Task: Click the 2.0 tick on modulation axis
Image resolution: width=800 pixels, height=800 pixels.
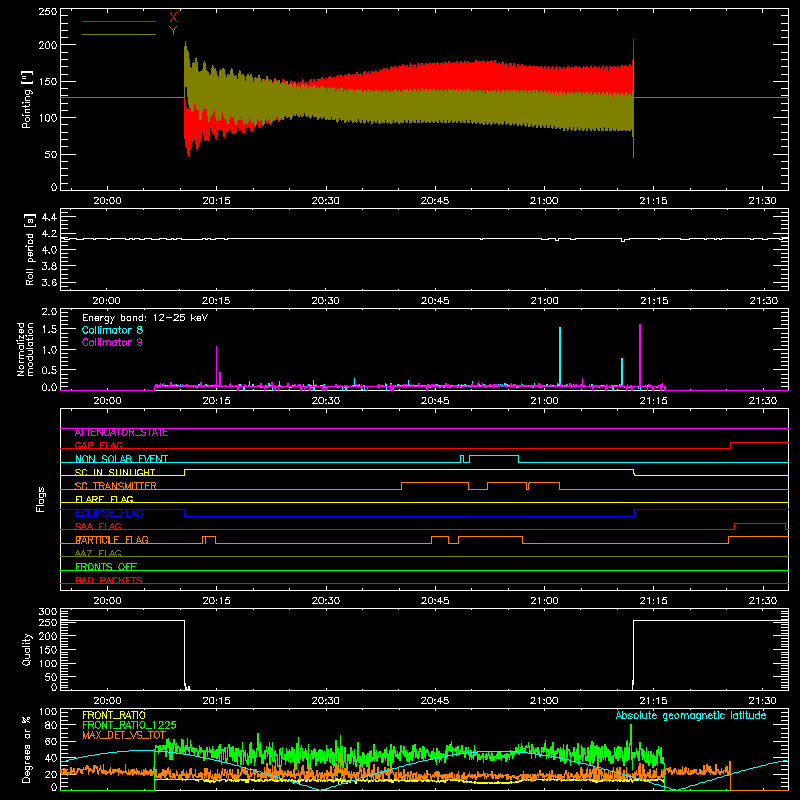Action: tap(49, 311)
